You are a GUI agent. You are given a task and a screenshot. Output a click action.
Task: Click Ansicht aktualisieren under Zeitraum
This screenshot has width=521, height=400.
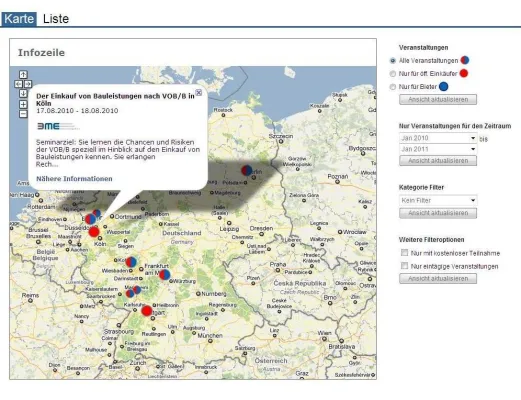click(x=438, y=160)
